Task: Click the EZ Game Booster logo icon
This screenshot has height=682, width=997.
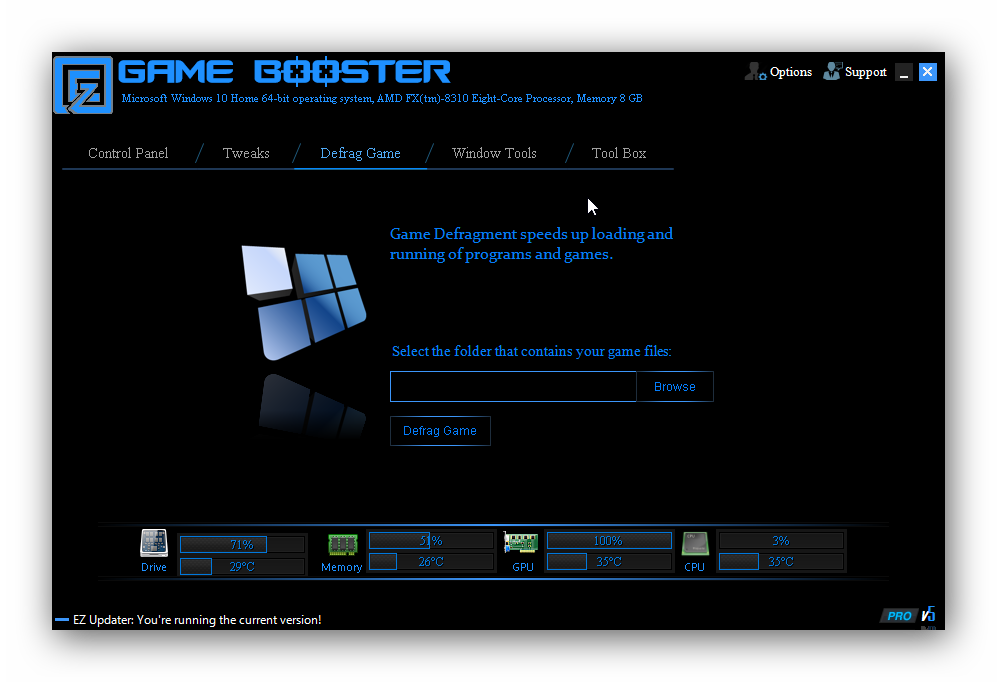Action: pyautogui.click(x=83, y=85)
